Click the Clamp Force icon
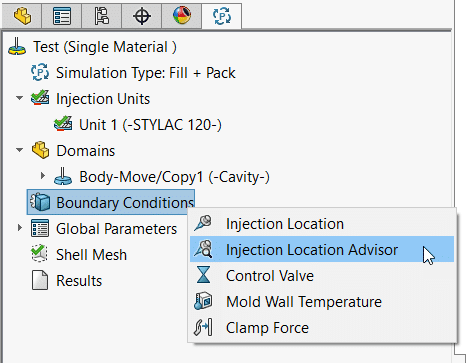 point(203,327)
